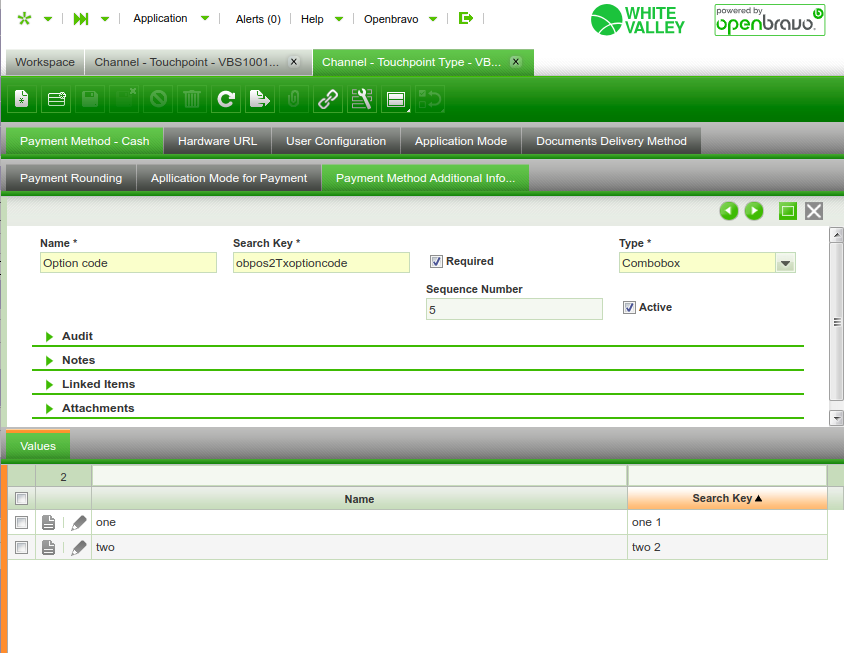Sort by Name column header

[359, 499]
